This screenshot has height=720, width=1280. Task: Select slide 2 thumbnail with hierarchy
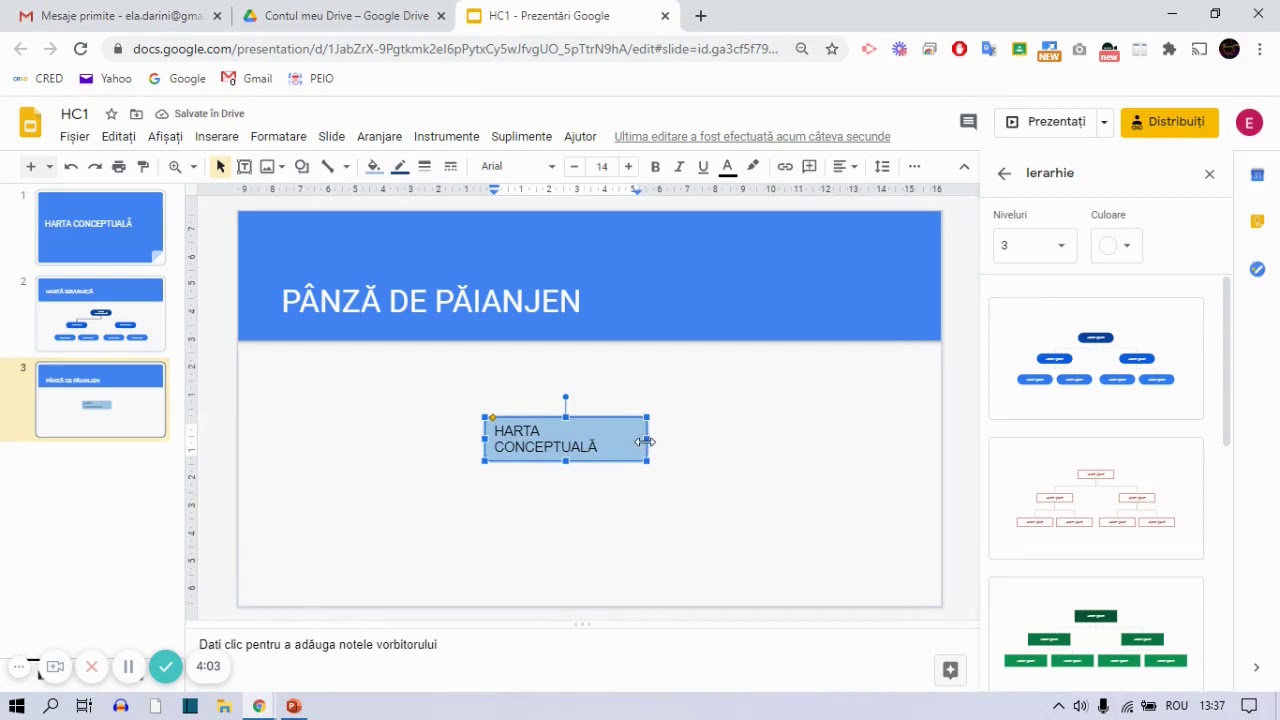click(100, 315)
